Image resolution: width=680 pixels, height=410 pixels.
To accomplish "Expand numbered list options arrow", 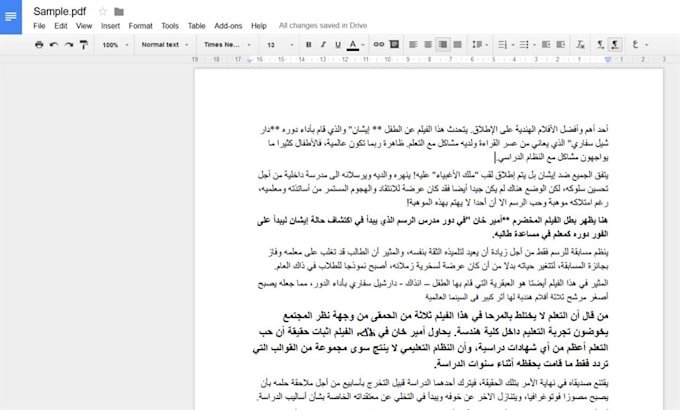I will (x=513, y=45).
